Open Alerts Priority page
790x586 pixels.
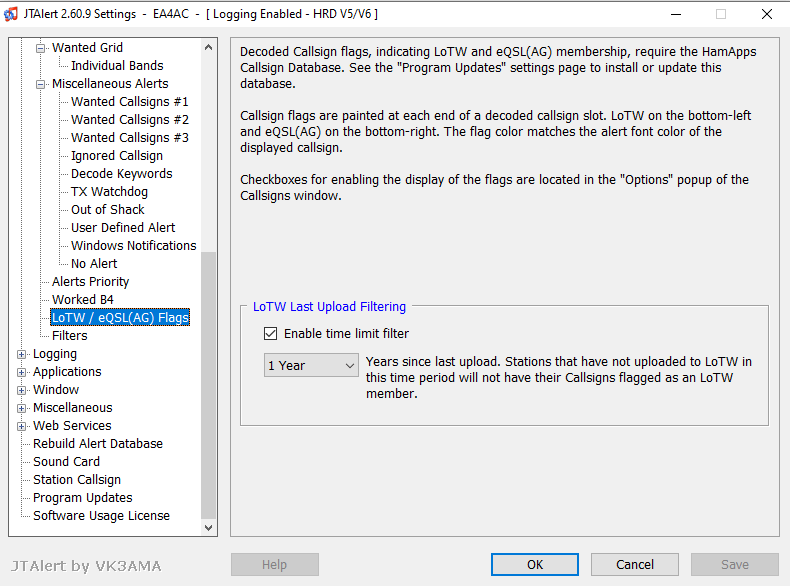click(x=90, y=282)
